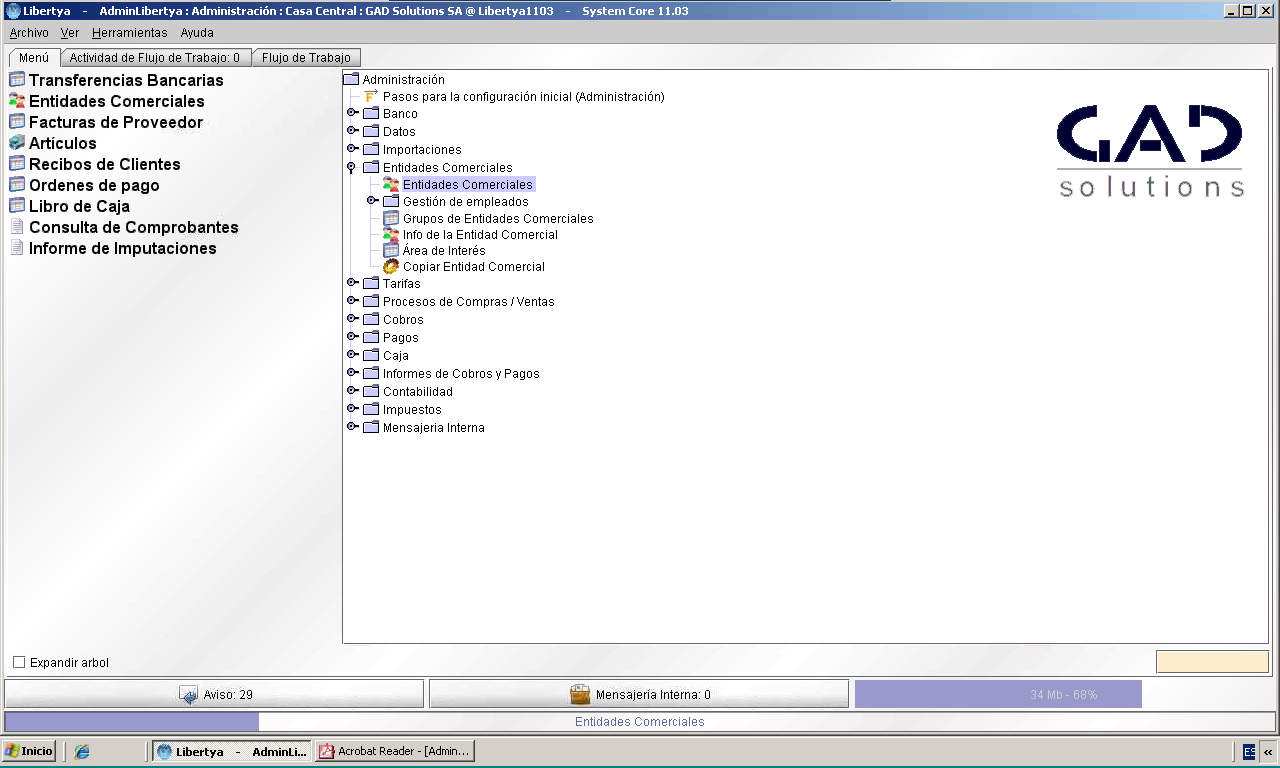Click the Datos folder icon

(371, 132)
